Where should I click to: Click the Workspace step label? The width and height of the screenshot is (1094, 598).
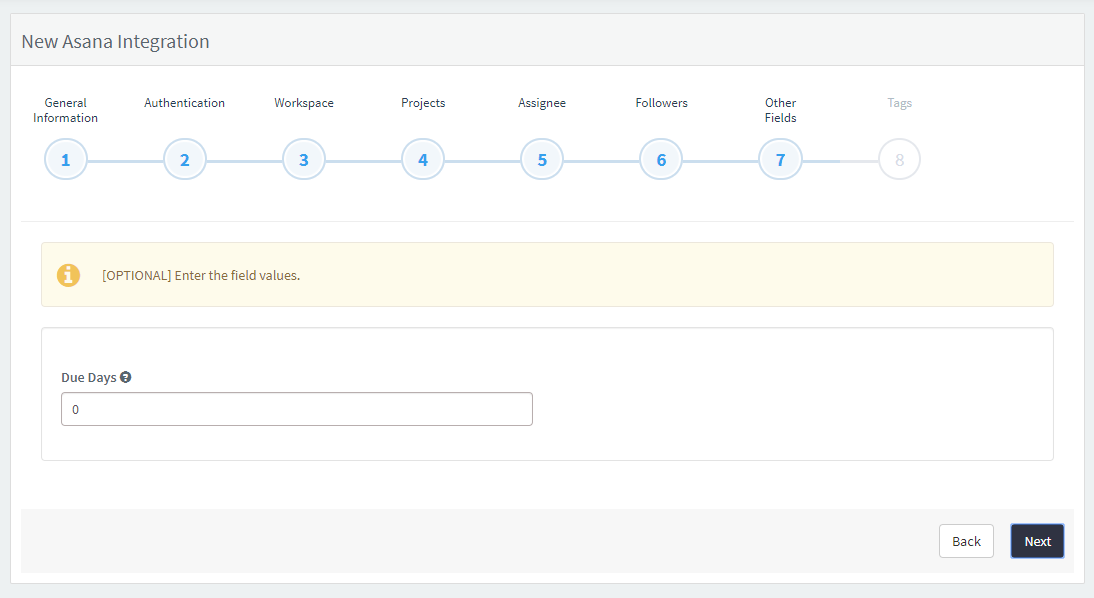pyautogui.click(x=304, y=103)
